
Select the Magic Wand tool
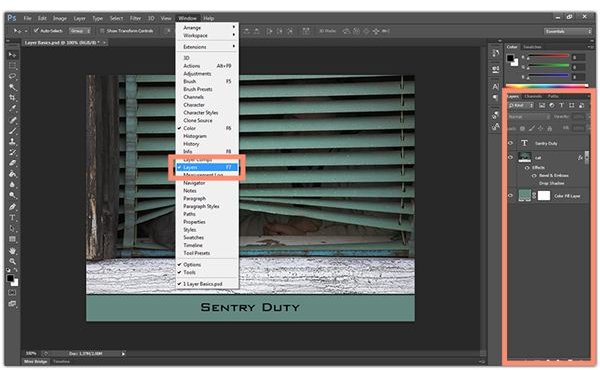click(12, 87)
